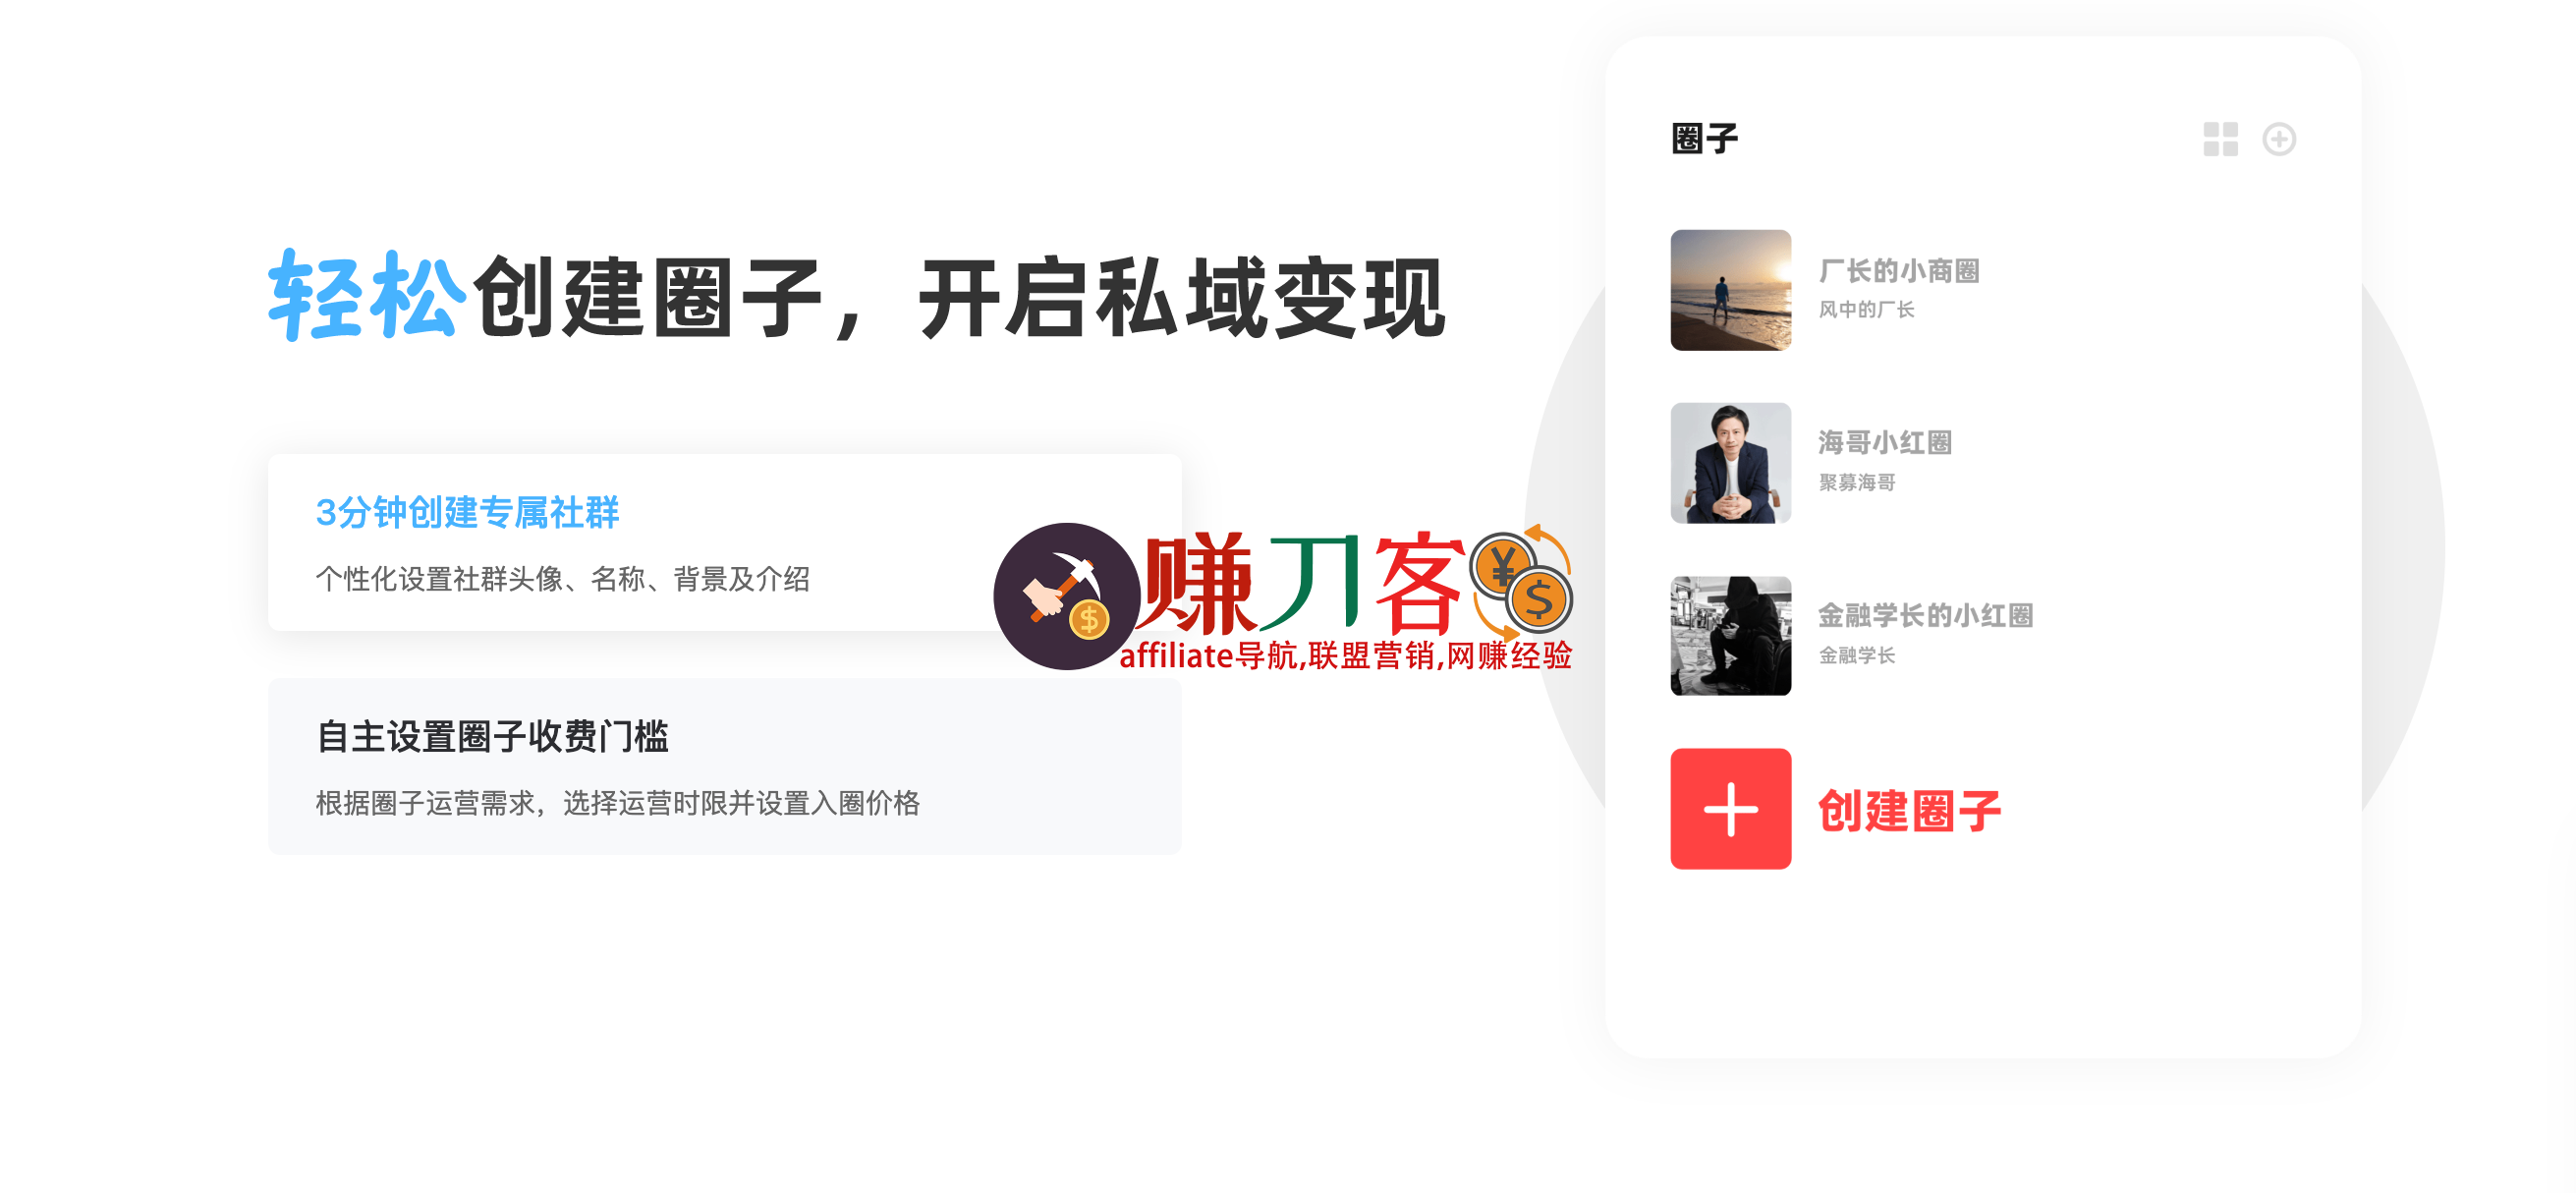The height and width of the screenshot is (1193, 2576).
Task: Click the 圈子 panel heading
Action: [1705, 139]
